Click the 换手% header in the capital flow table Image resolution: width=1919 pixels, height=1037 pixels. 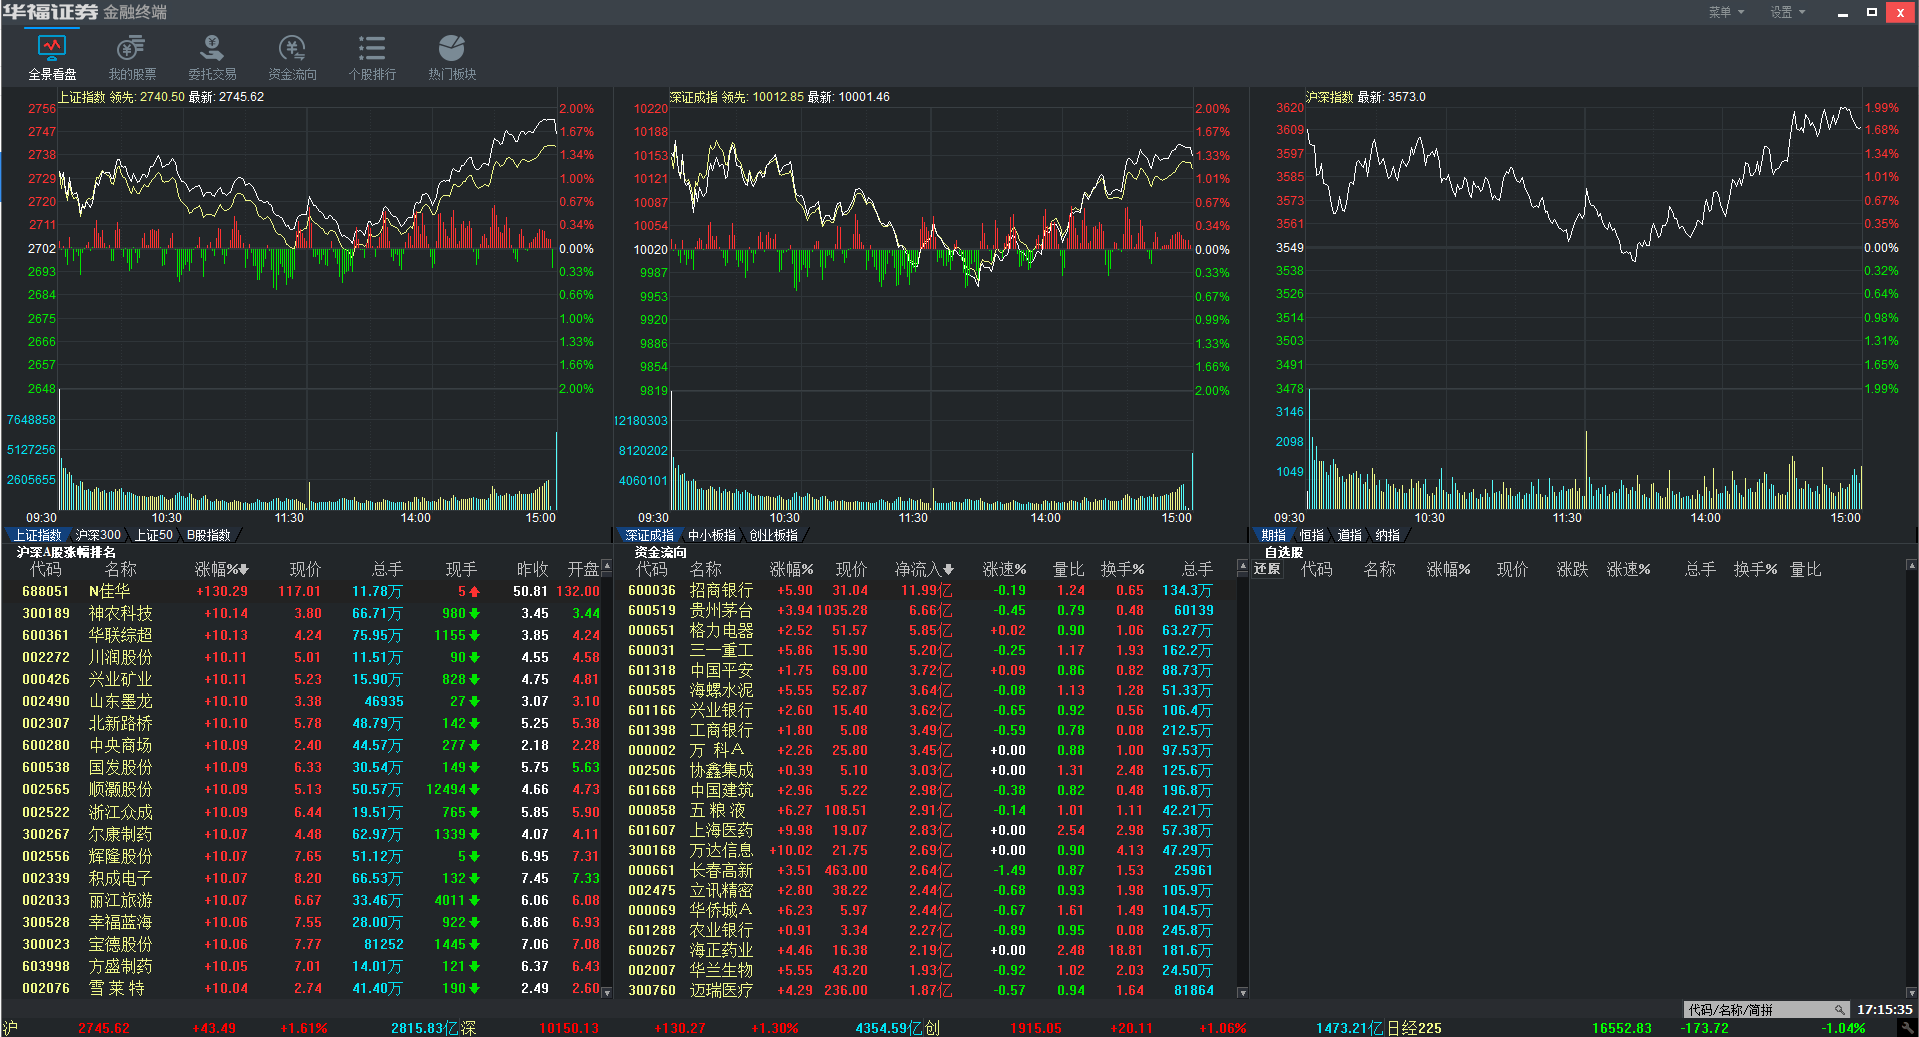1122,569
